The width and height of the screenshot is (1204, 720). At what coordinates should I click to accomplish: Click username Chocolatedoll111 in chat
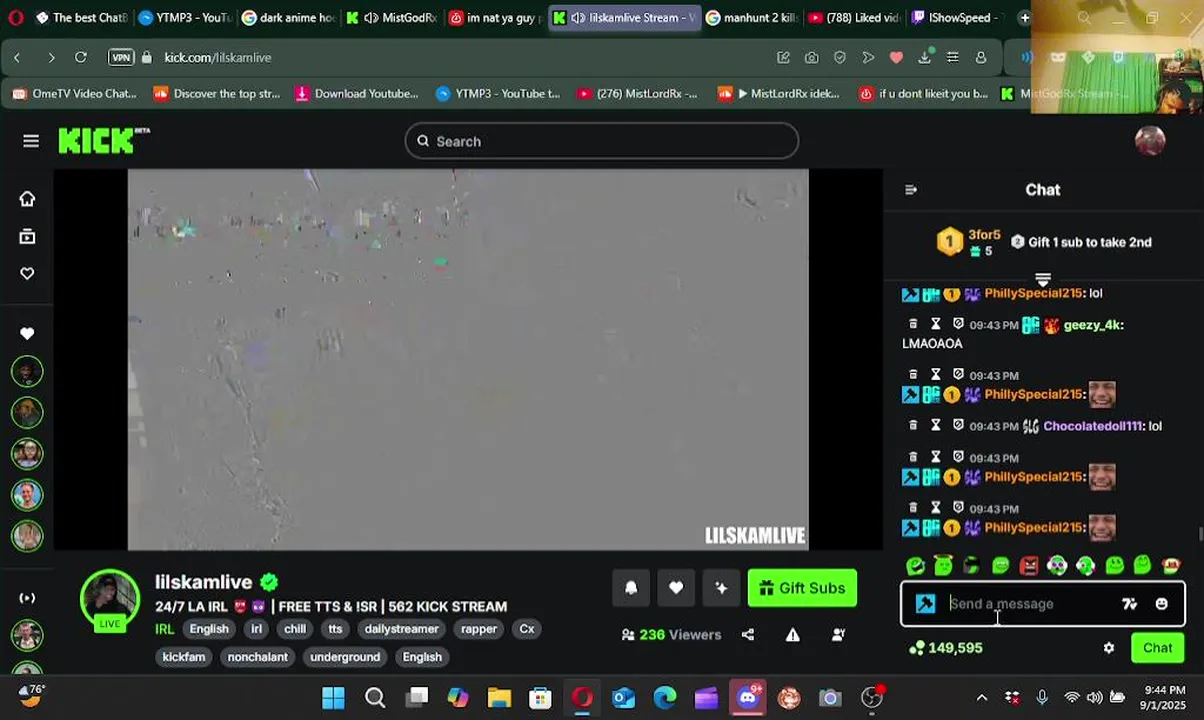(1093, 426)
